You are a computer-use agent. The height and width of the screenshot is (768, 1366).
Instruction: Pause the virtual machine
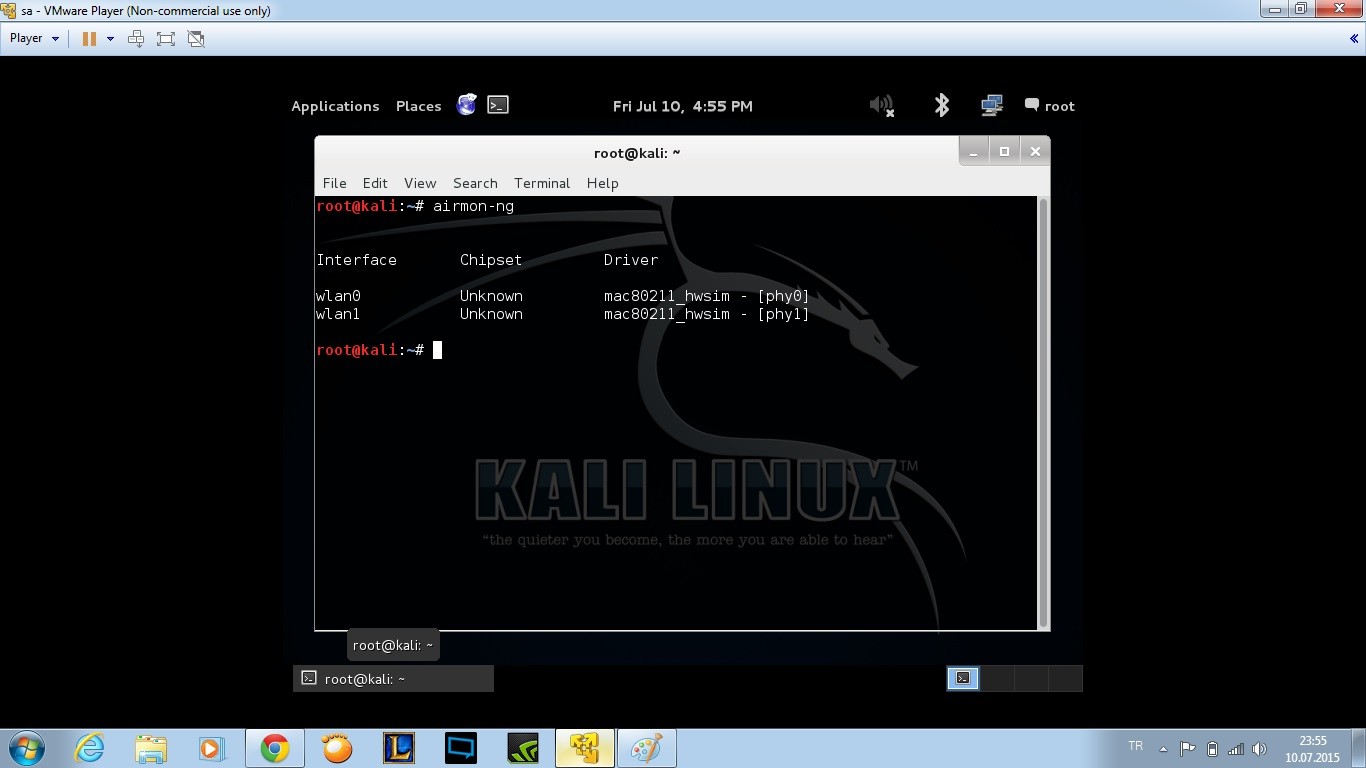[x=89, y=38]
